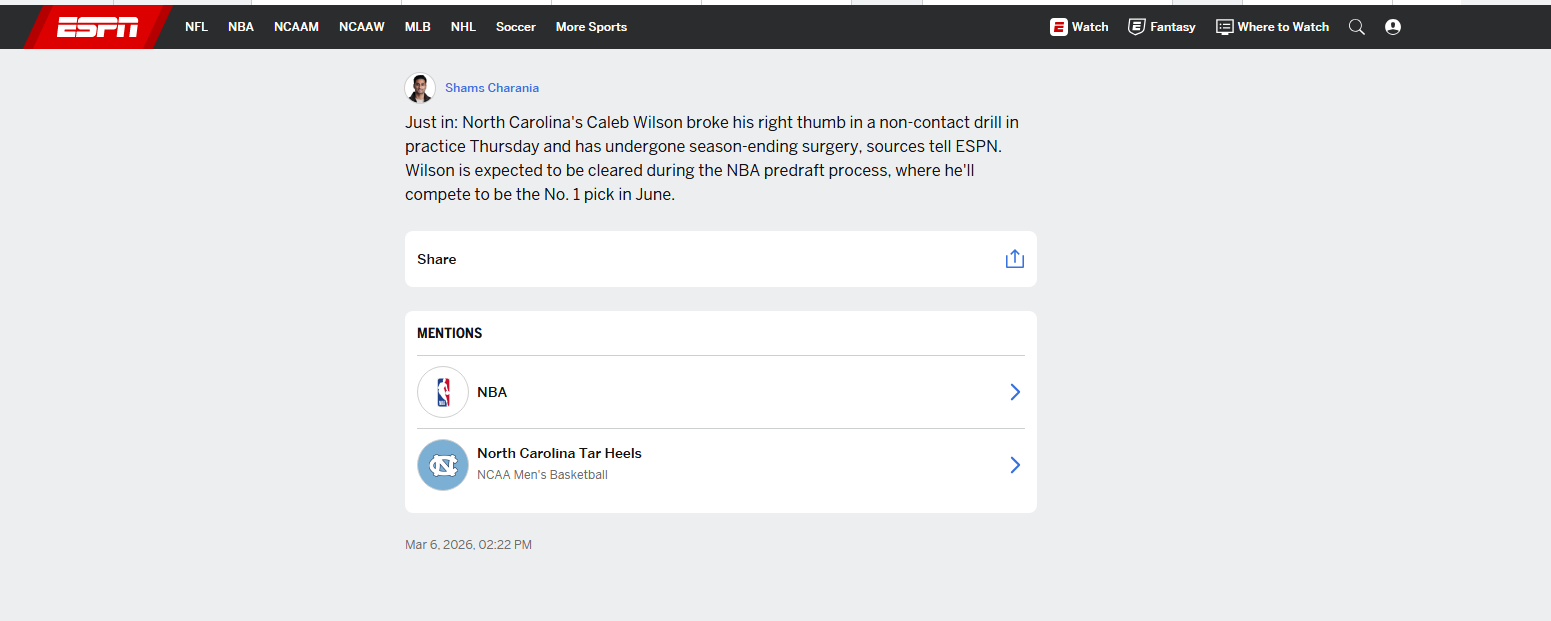Image resolution: width=1551 pixels, height=621 pixels.
Task: Select the NCAAM menu item
Action: pyautogui.click(x=296, y=27)
